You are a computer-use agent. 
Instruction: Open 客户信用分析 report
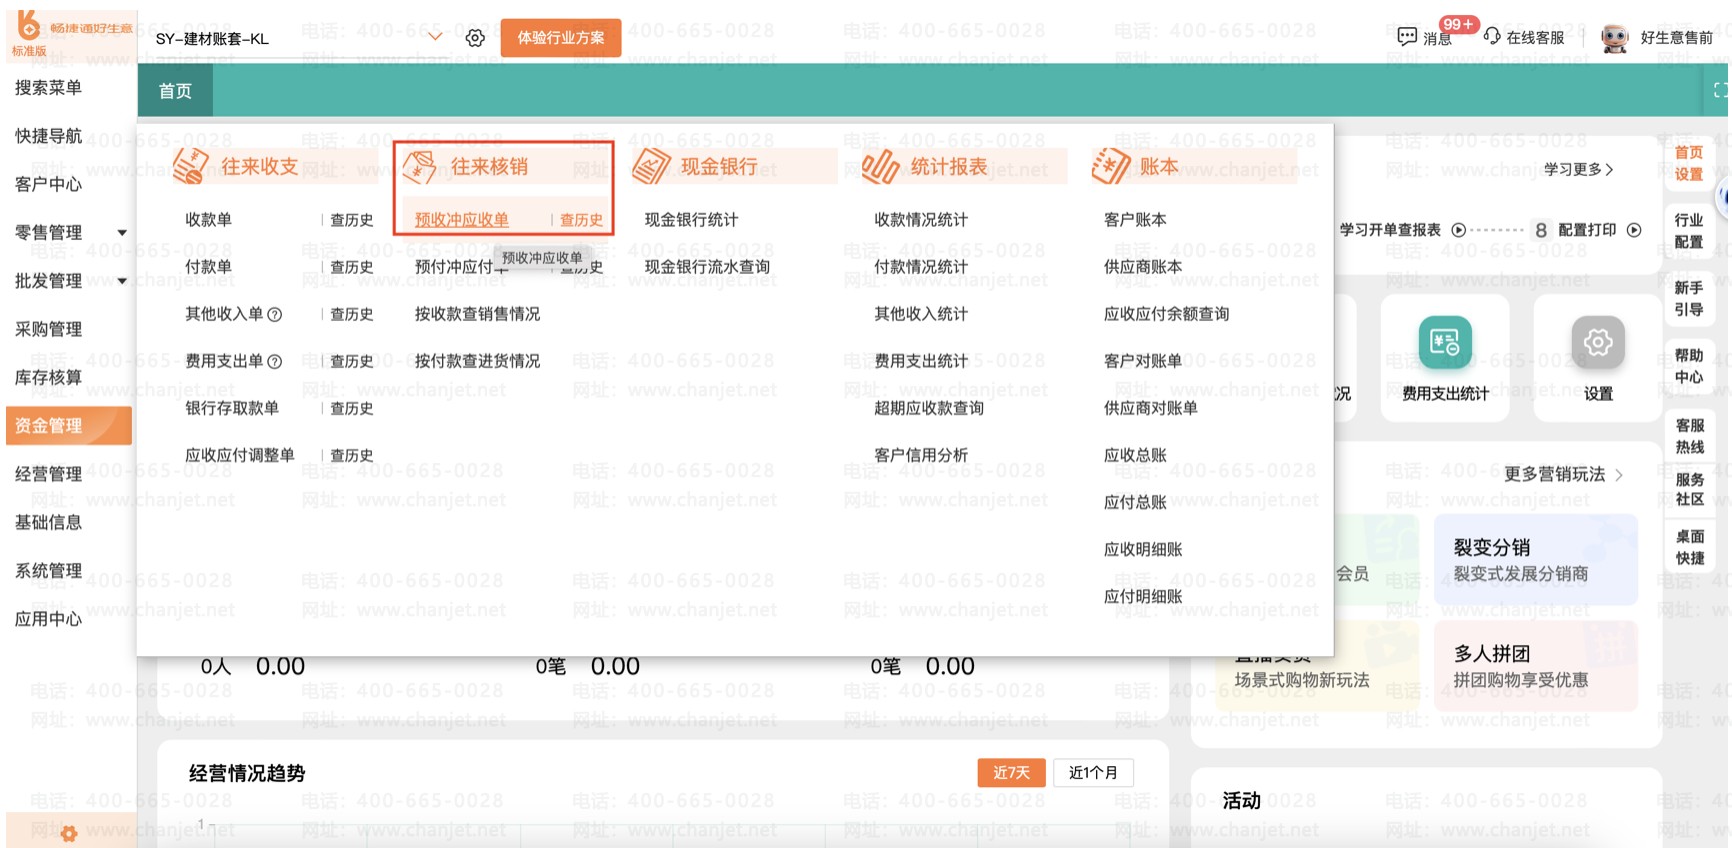click(x=921, y=455)
